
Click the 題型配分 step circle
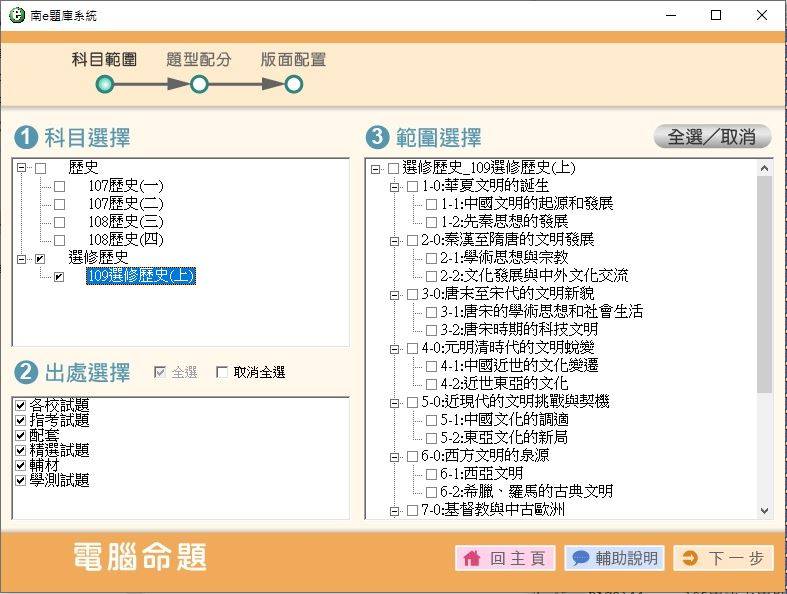point(199,84)
